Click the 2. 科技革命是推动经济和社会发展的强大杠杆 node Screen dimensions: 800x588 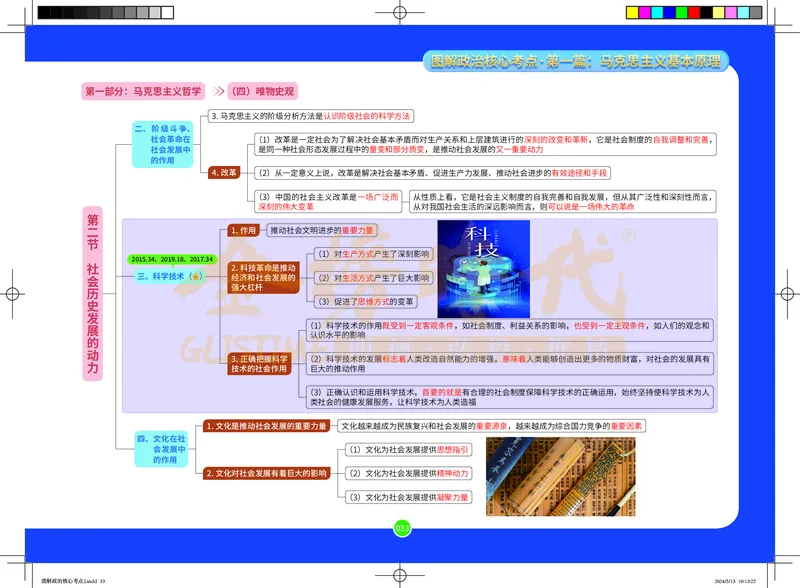pyautogui.click(x=263, y=278)
